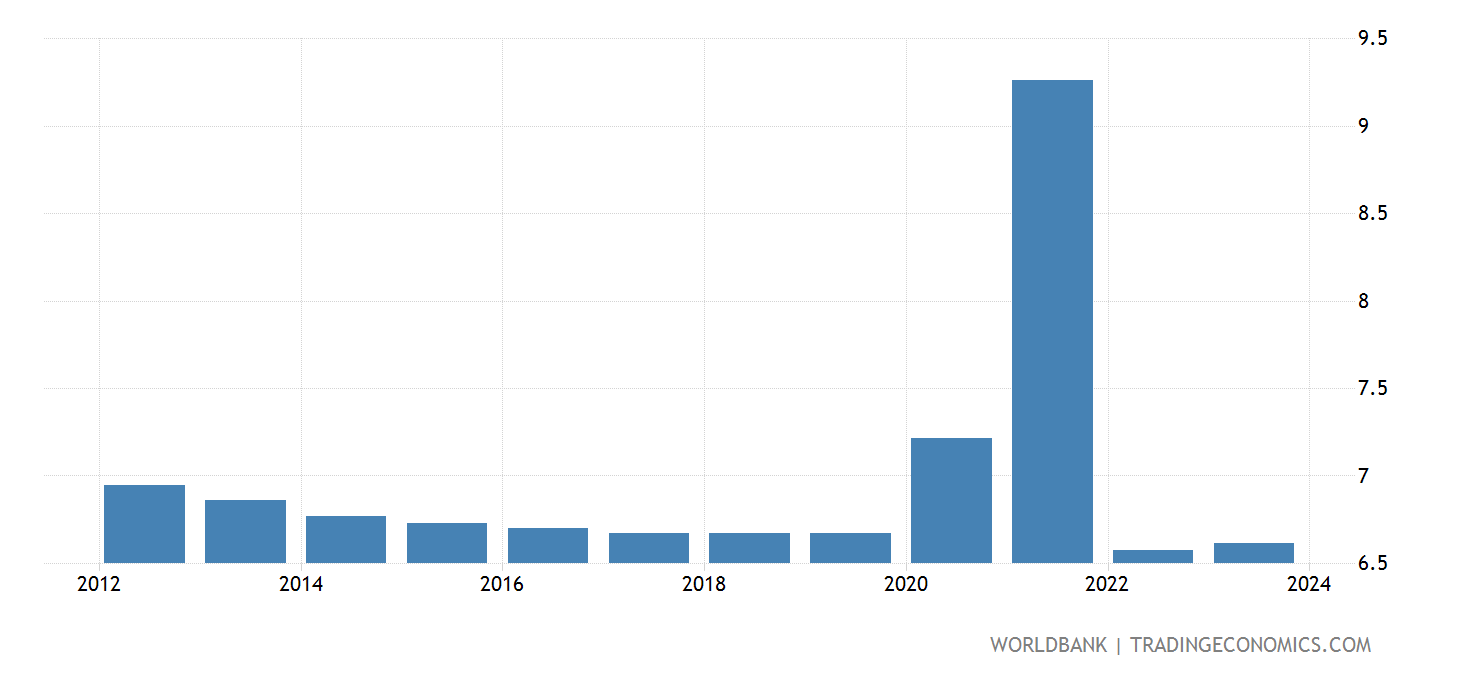The image size is (1460, 680).
Task: Click the bar immediately right of 2016 gridline
Action: point(548,545)
